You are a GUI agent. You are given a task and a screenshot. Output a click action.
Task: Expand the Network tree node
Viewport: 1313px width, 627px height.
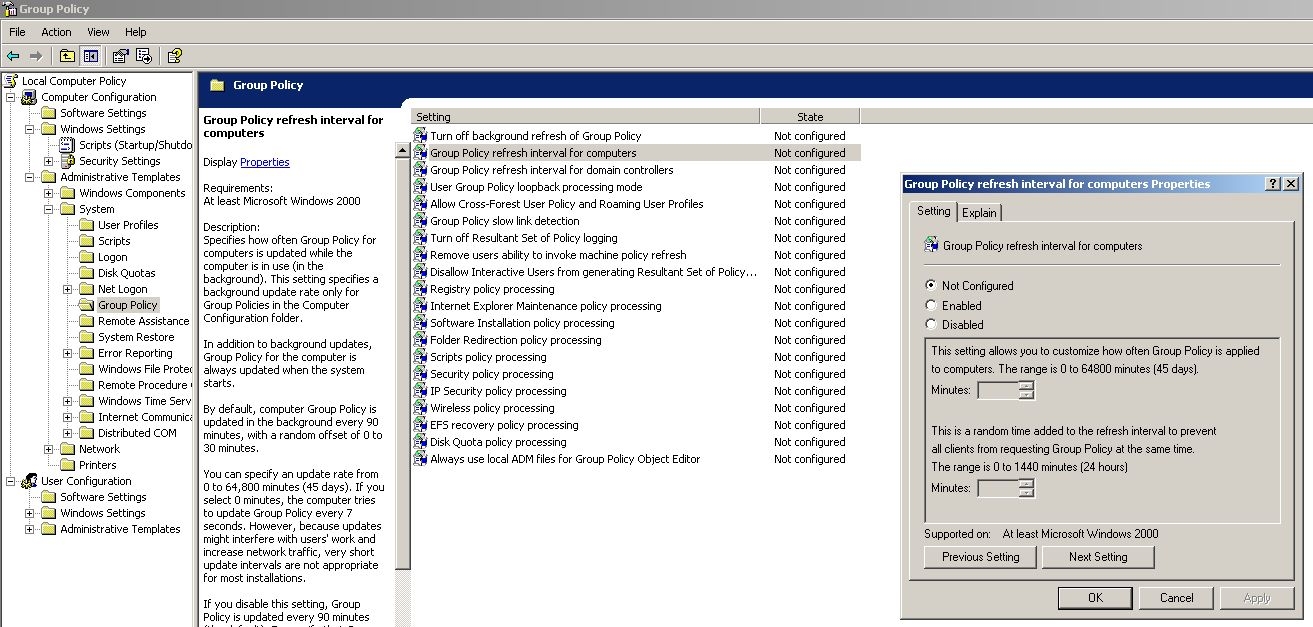click(49, 449)
